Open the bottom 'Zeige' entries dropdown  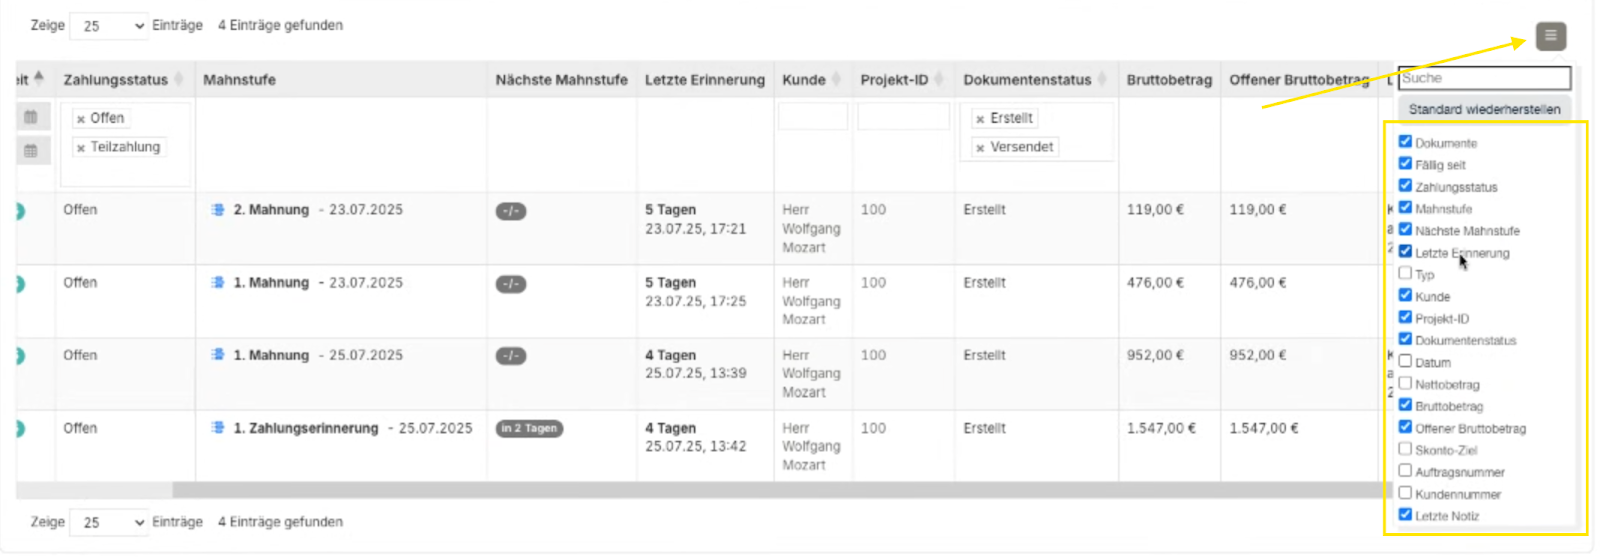tap(109, 522)
